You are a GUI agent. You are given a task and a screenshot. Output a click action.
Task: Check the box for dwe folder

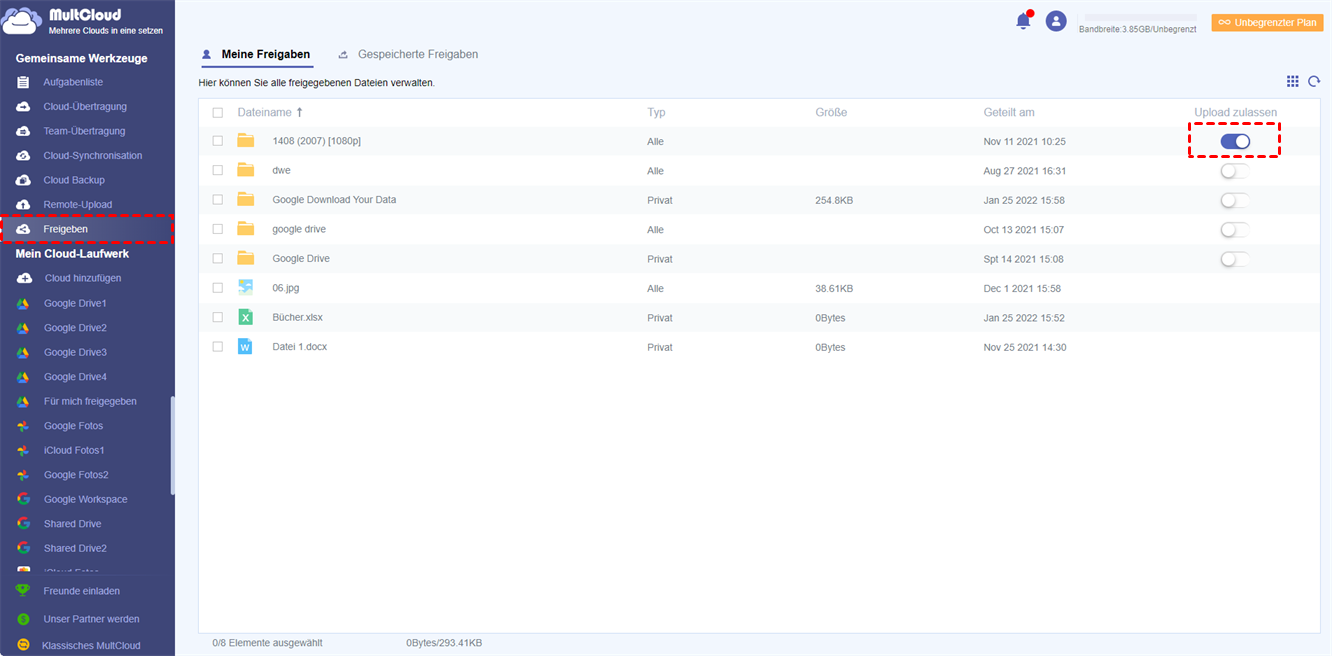click(218, 171)
